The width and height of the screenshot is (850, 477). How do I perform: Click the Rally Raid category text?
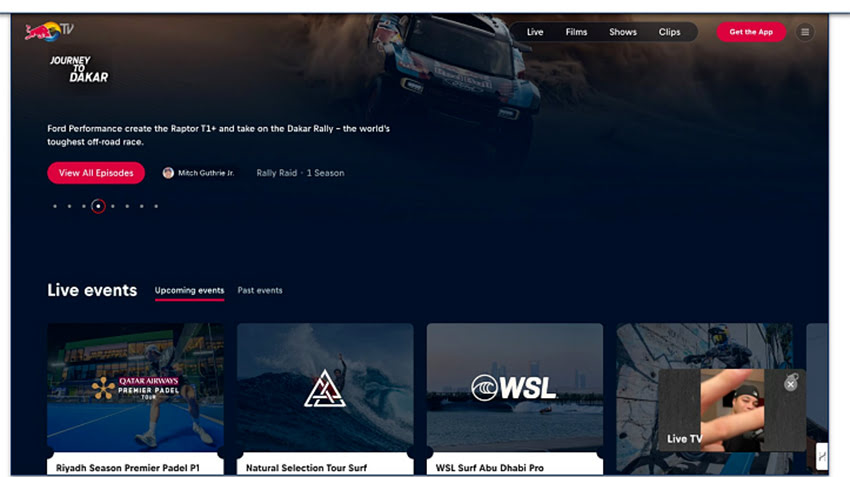tap(276, 173)
